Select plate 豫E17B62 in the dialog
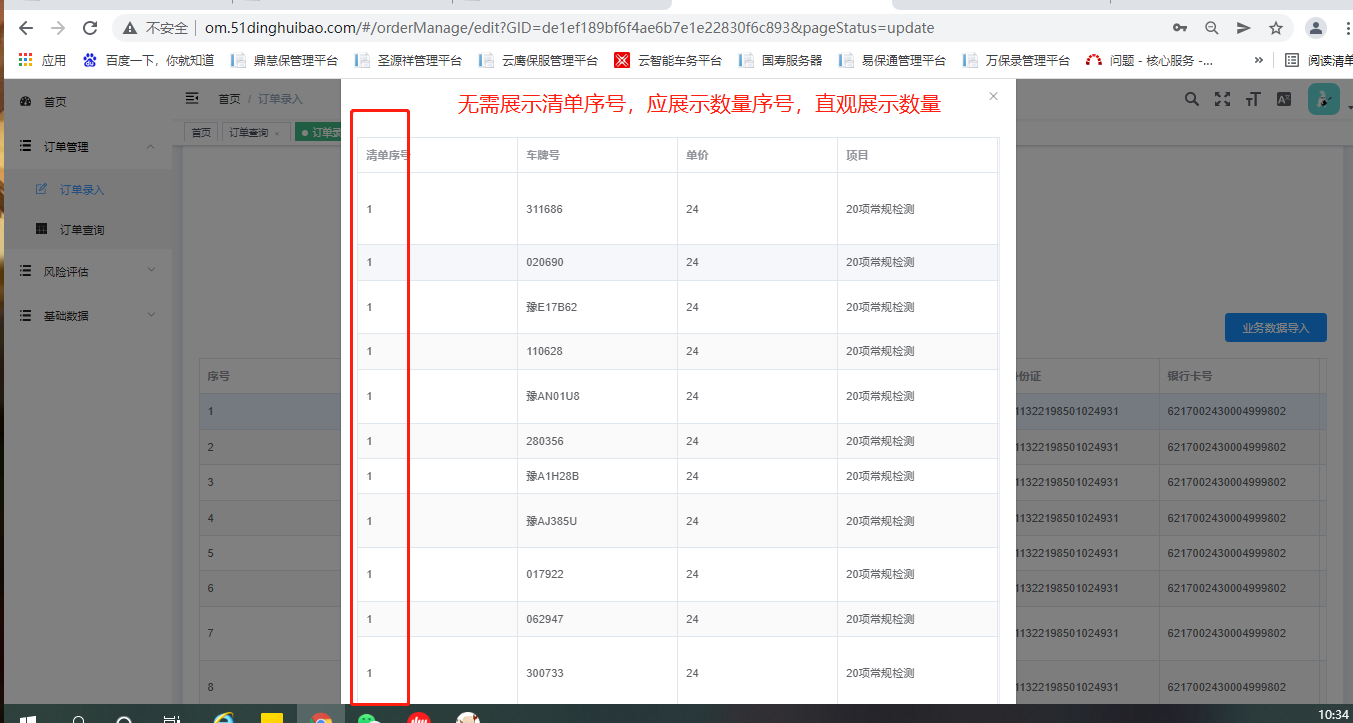The height and width of the screenshot is (723, 1353). point(551,307)
